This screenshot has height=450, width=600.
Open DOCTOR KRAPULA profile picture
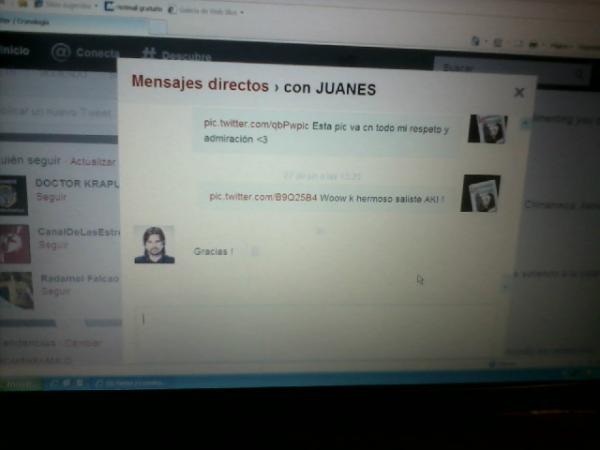coord(13,195)
